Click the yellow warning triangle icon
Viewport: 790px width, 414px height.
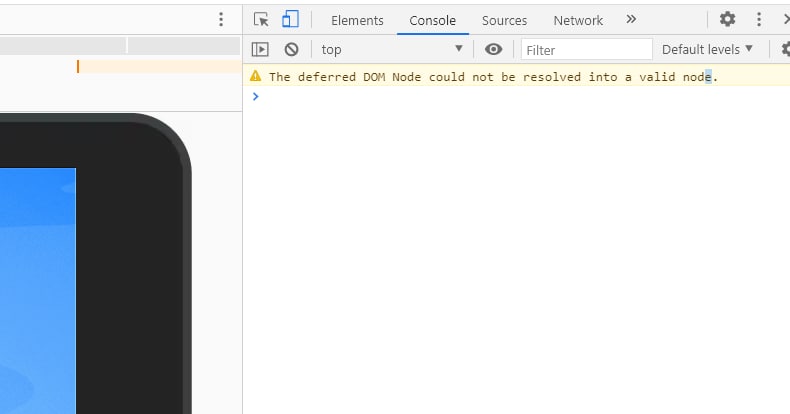tap(255, 76)
